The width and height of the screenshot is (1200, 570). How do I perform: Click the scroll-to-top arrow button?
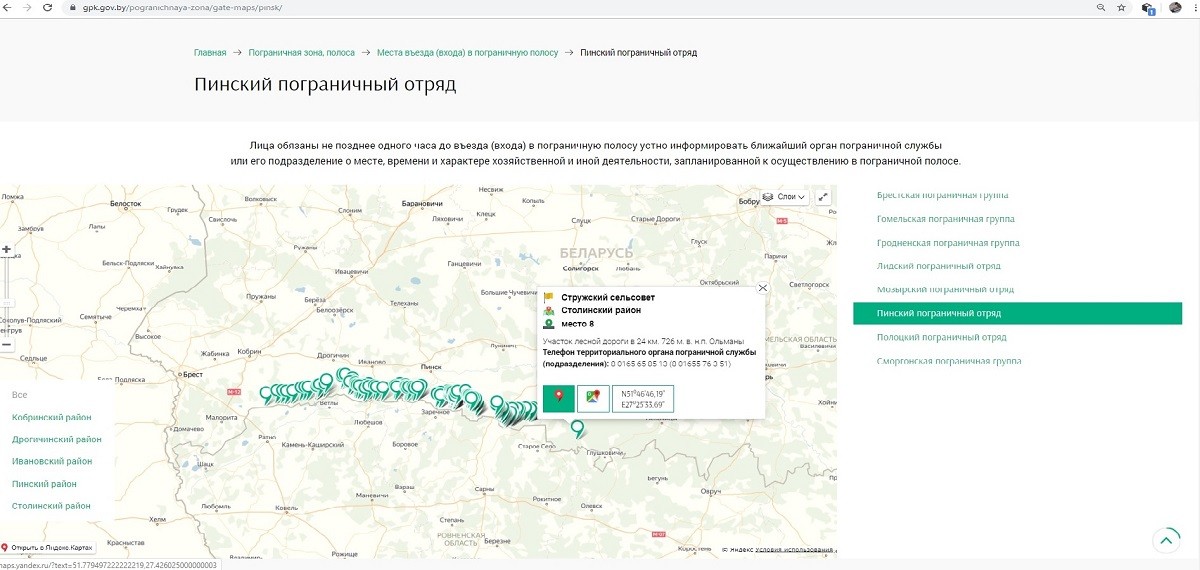click(1166, 540)
